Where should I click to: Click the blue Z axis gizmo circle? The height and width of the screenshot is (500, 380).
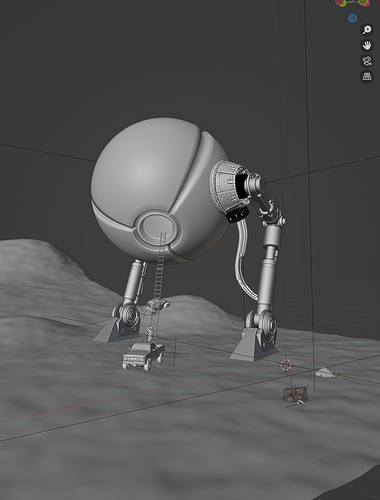353,18
